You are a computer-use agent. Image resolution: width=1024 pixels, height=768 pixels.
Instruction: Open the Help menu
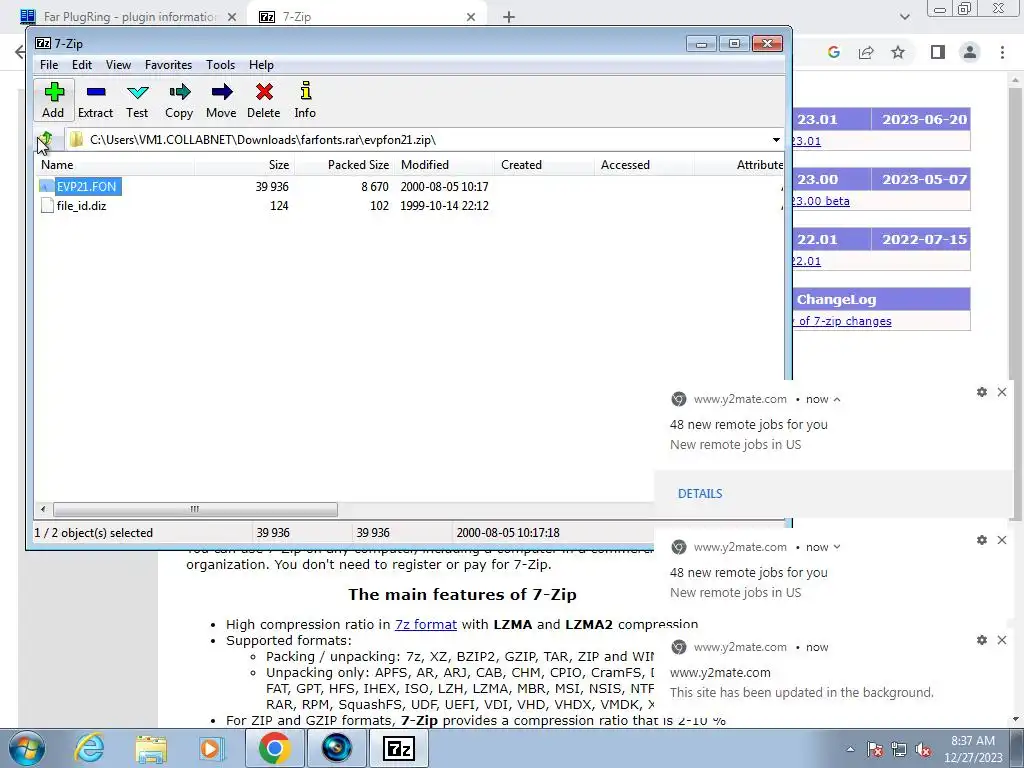pos(261,65)
